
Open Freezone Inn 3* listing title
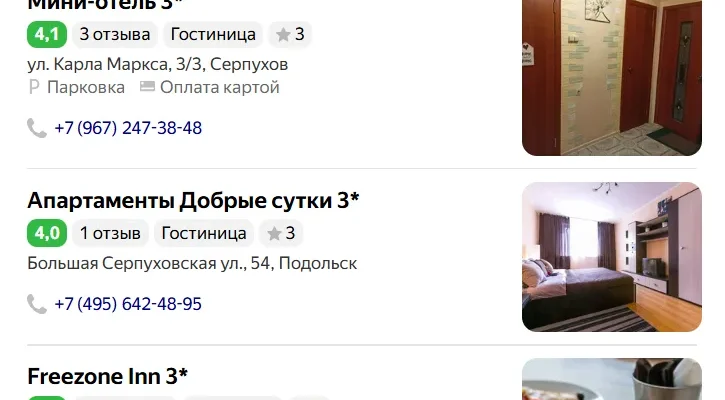pos(108,376)
